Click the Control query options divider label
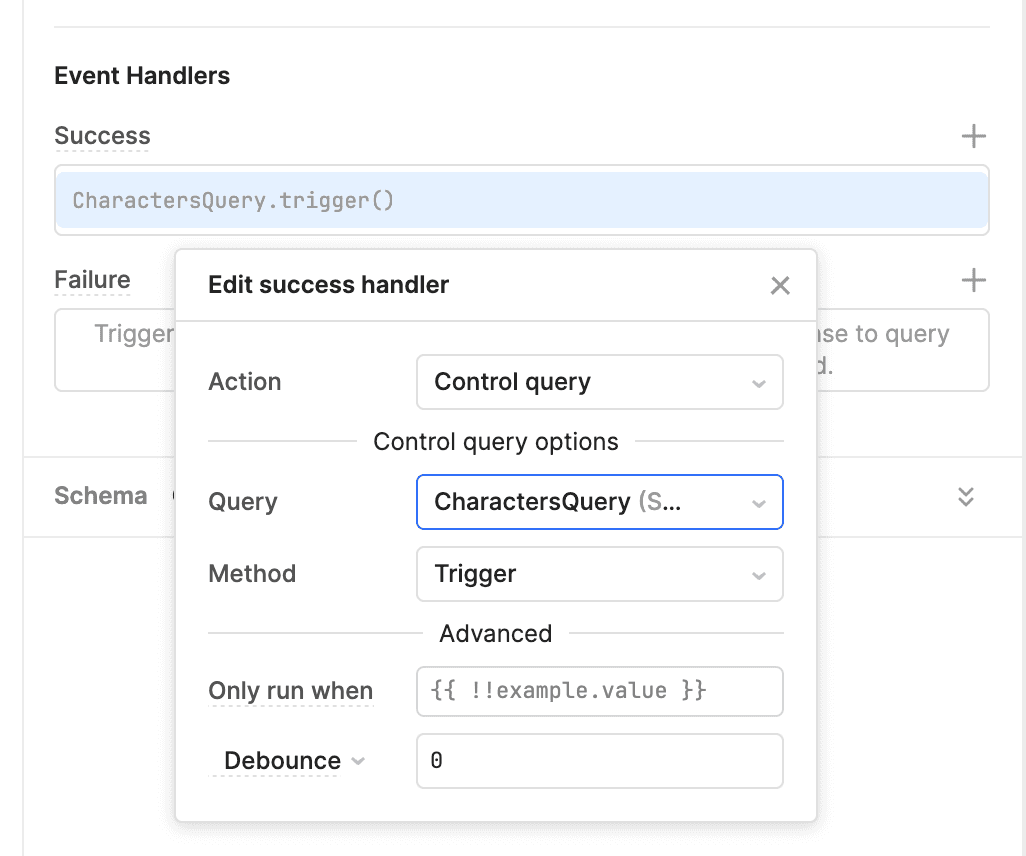Viewport: 1026px width, 856px height. 495,442
